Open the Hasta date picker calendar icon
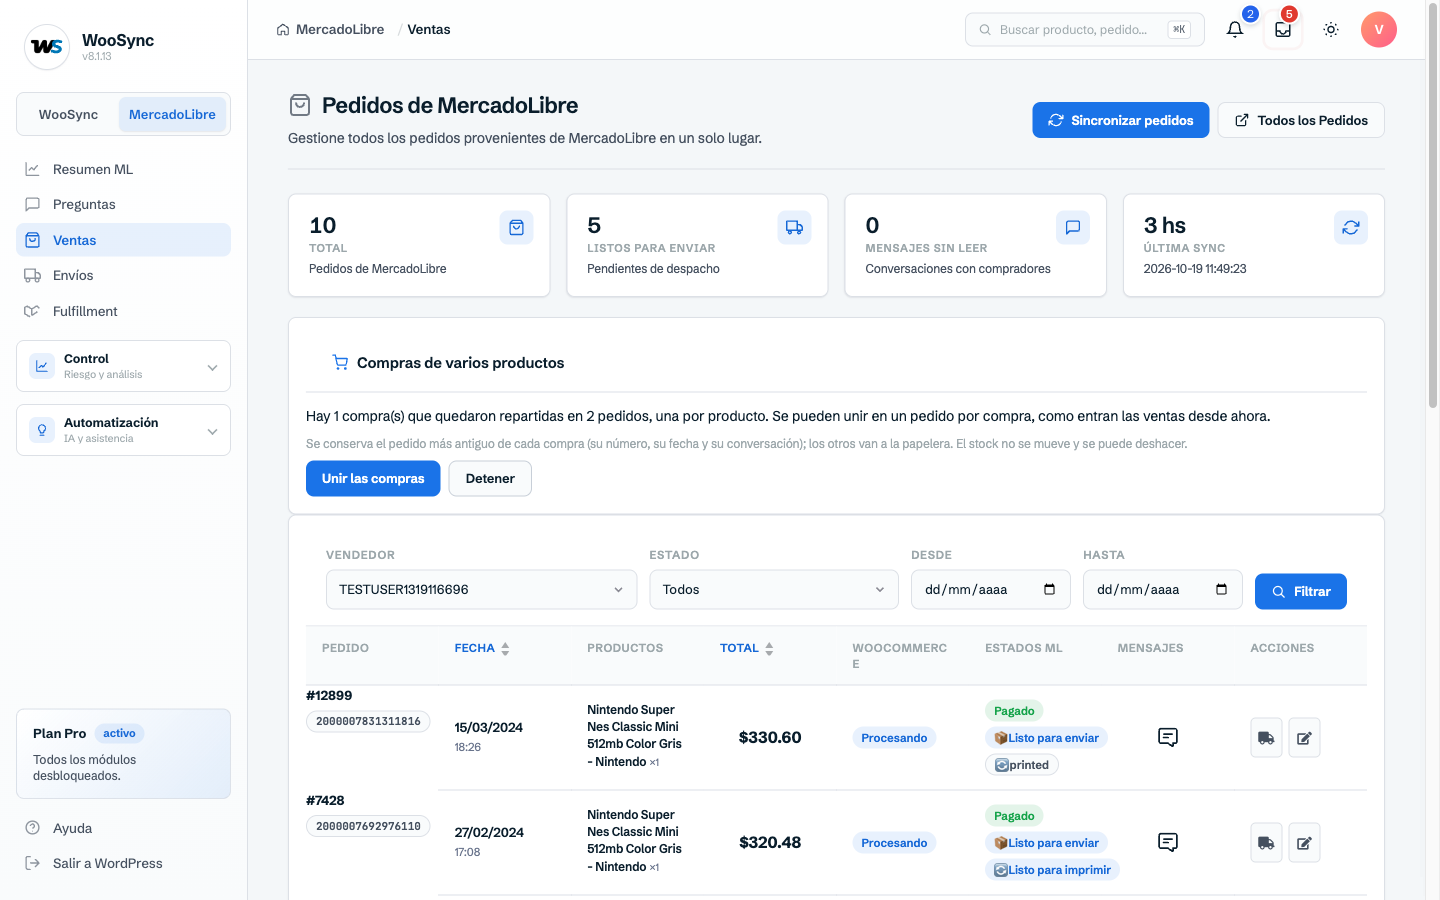This screenshot has width=1440, height=900. click(1221, 589)
